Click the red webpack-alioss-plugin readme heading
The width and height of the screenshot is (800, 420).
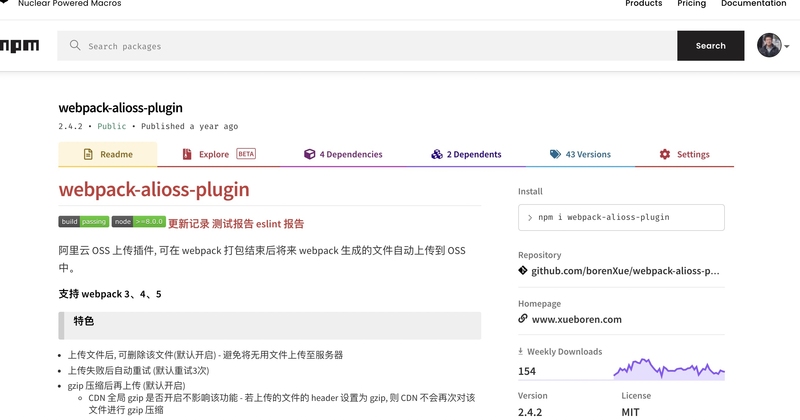pyautogui.click(x=154, y=189)
